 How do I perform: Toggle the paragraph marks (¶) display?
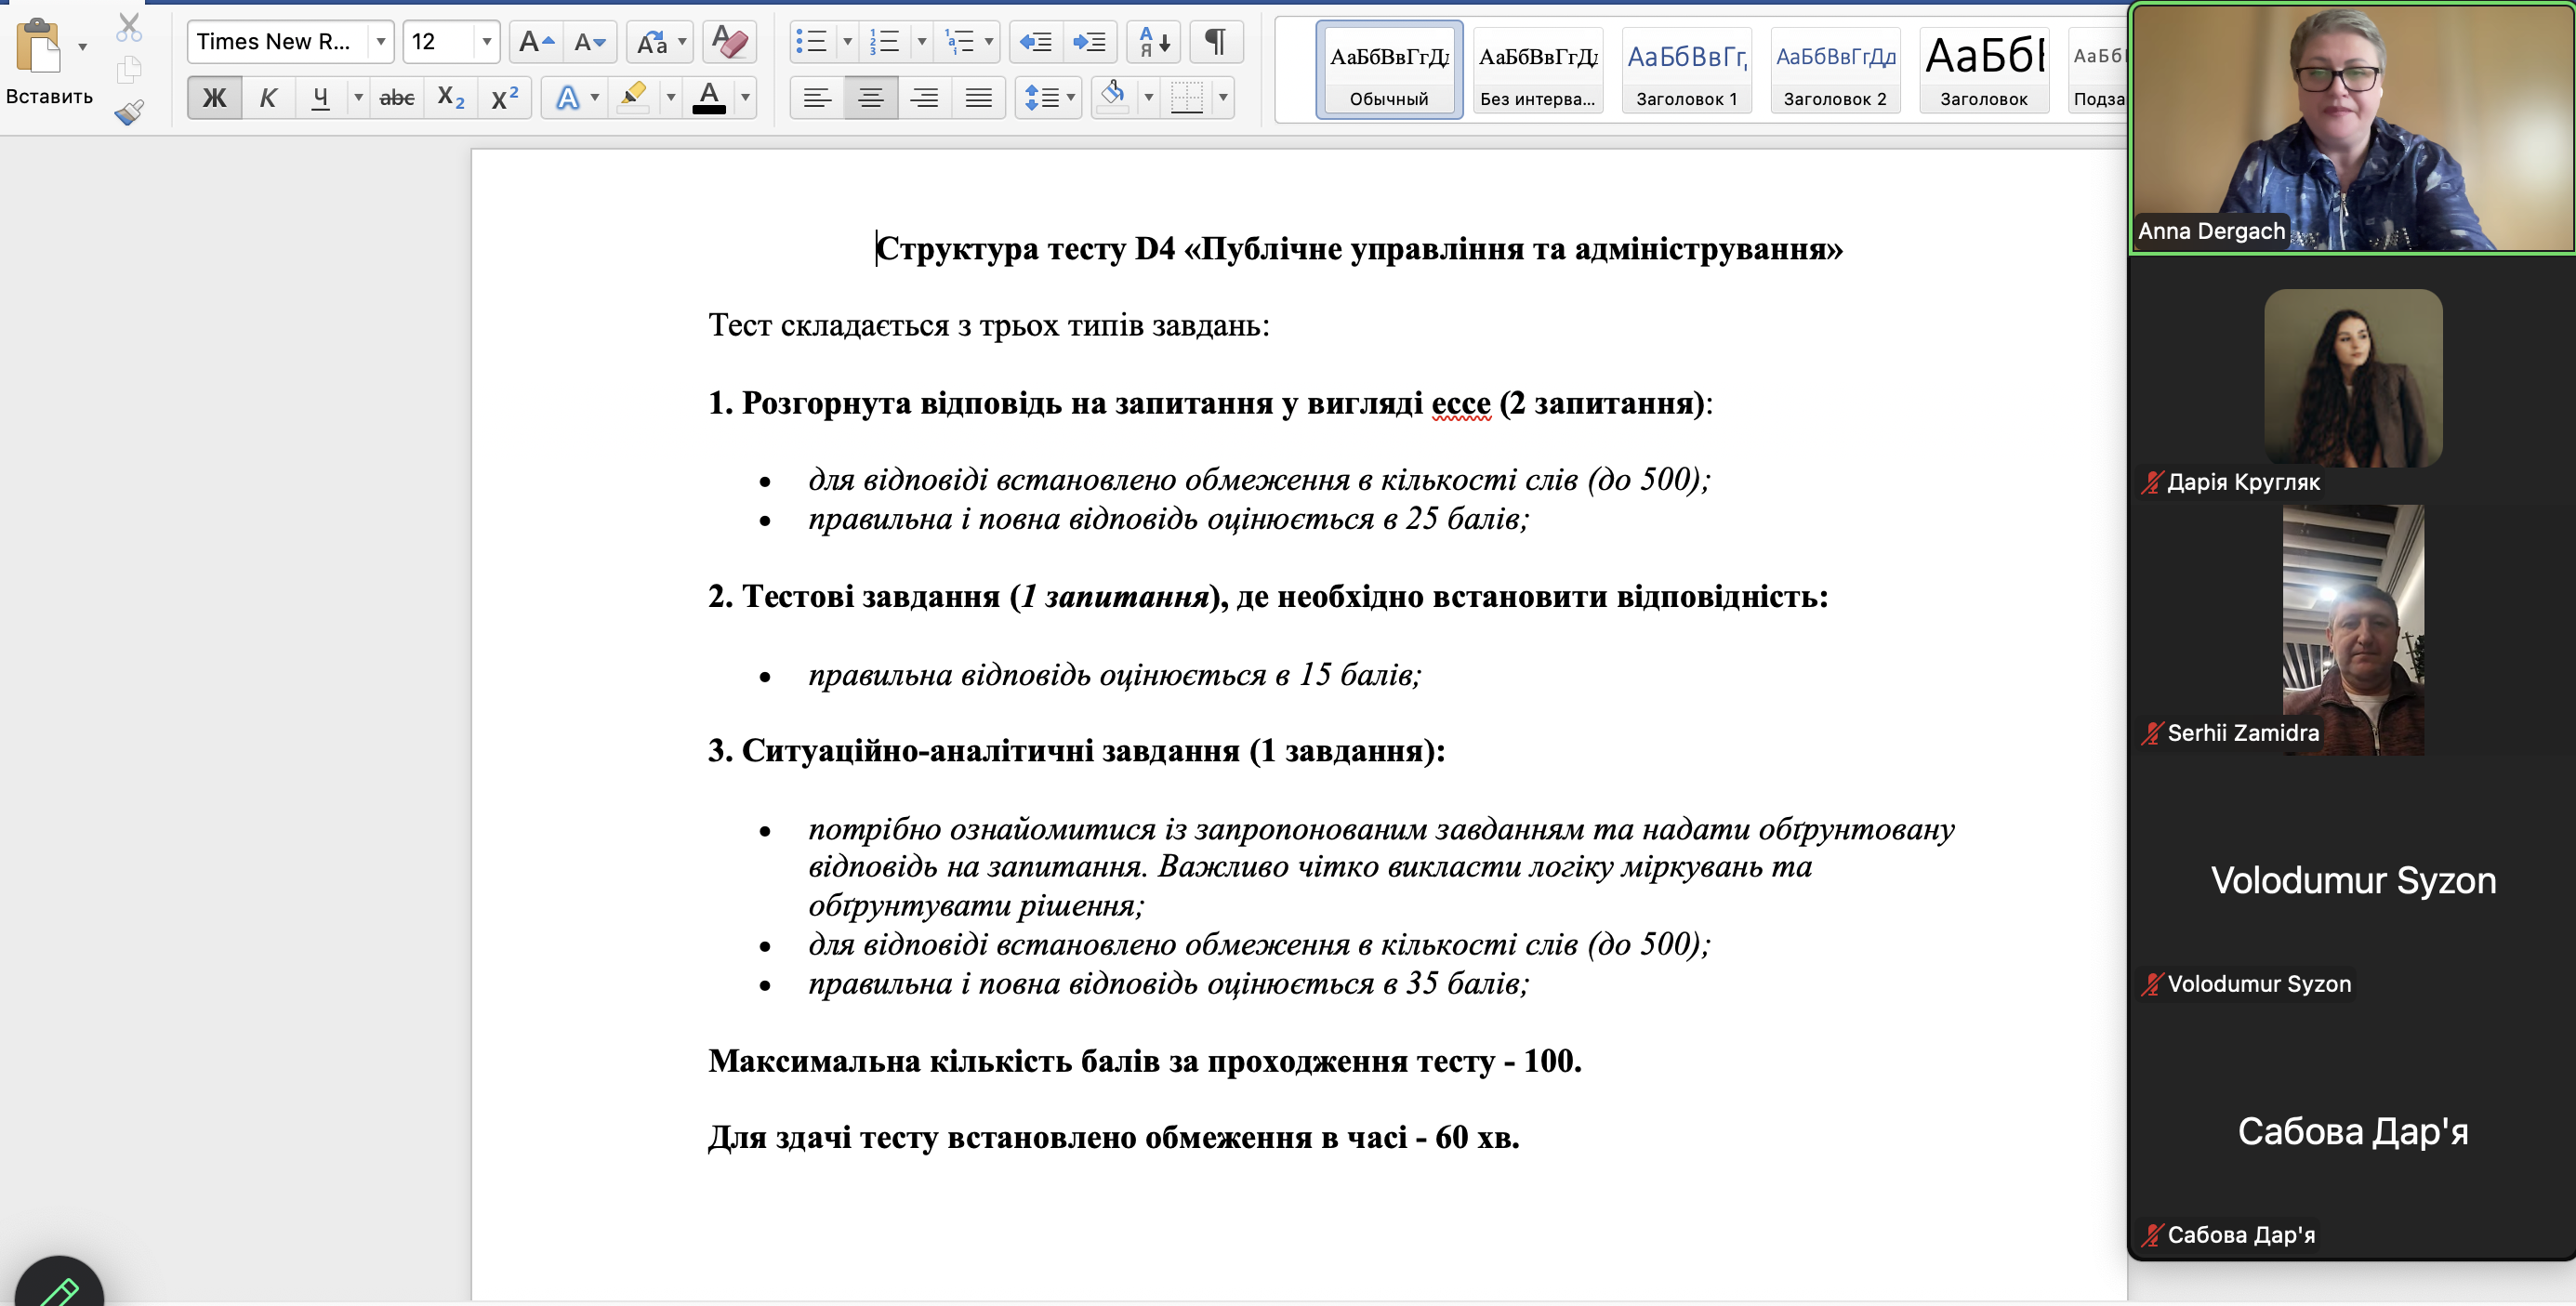point(1215,42)
